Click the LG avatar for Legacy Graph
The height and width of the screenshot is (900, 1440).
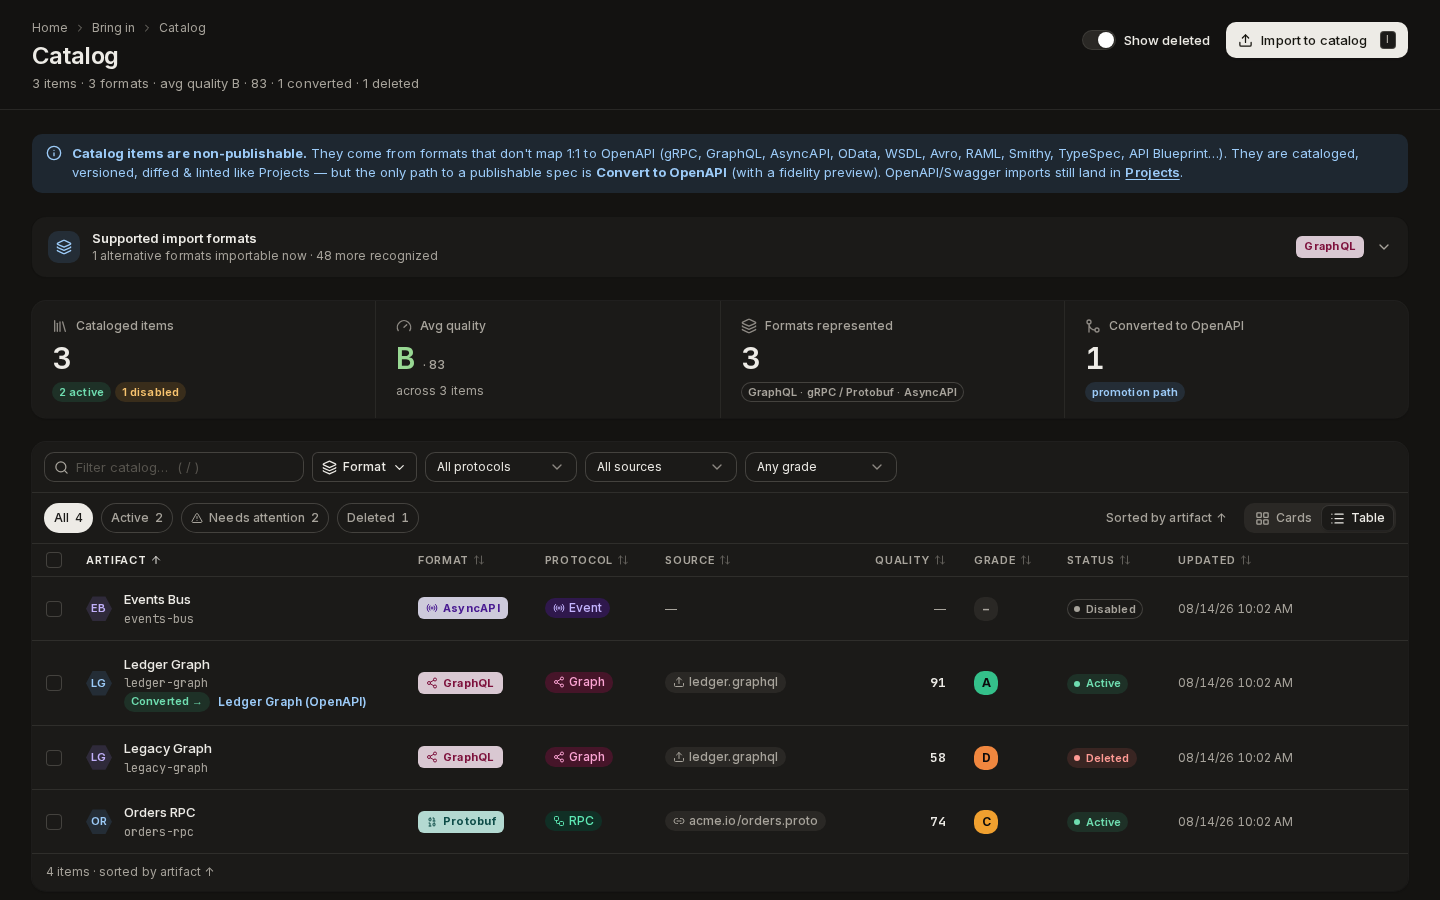(x=98, y=757)
